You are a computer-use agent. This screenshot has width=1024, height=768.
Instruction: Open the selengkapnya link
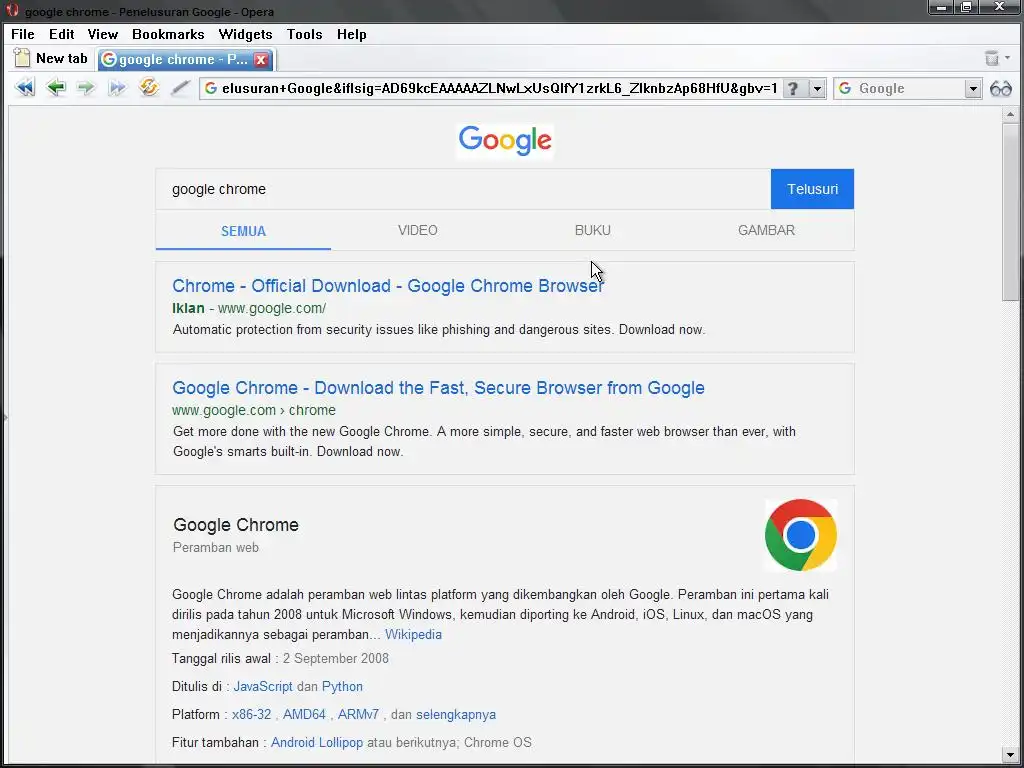(456, 714)
